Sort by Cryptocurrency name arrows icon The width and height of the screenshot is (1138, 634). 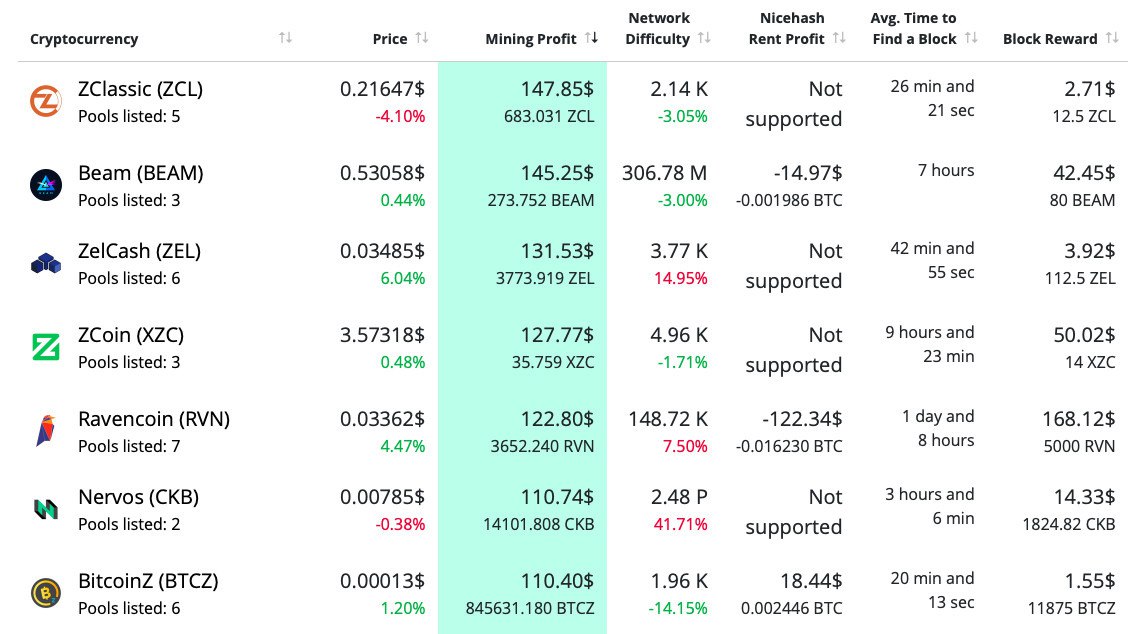(x=286, y=38)
